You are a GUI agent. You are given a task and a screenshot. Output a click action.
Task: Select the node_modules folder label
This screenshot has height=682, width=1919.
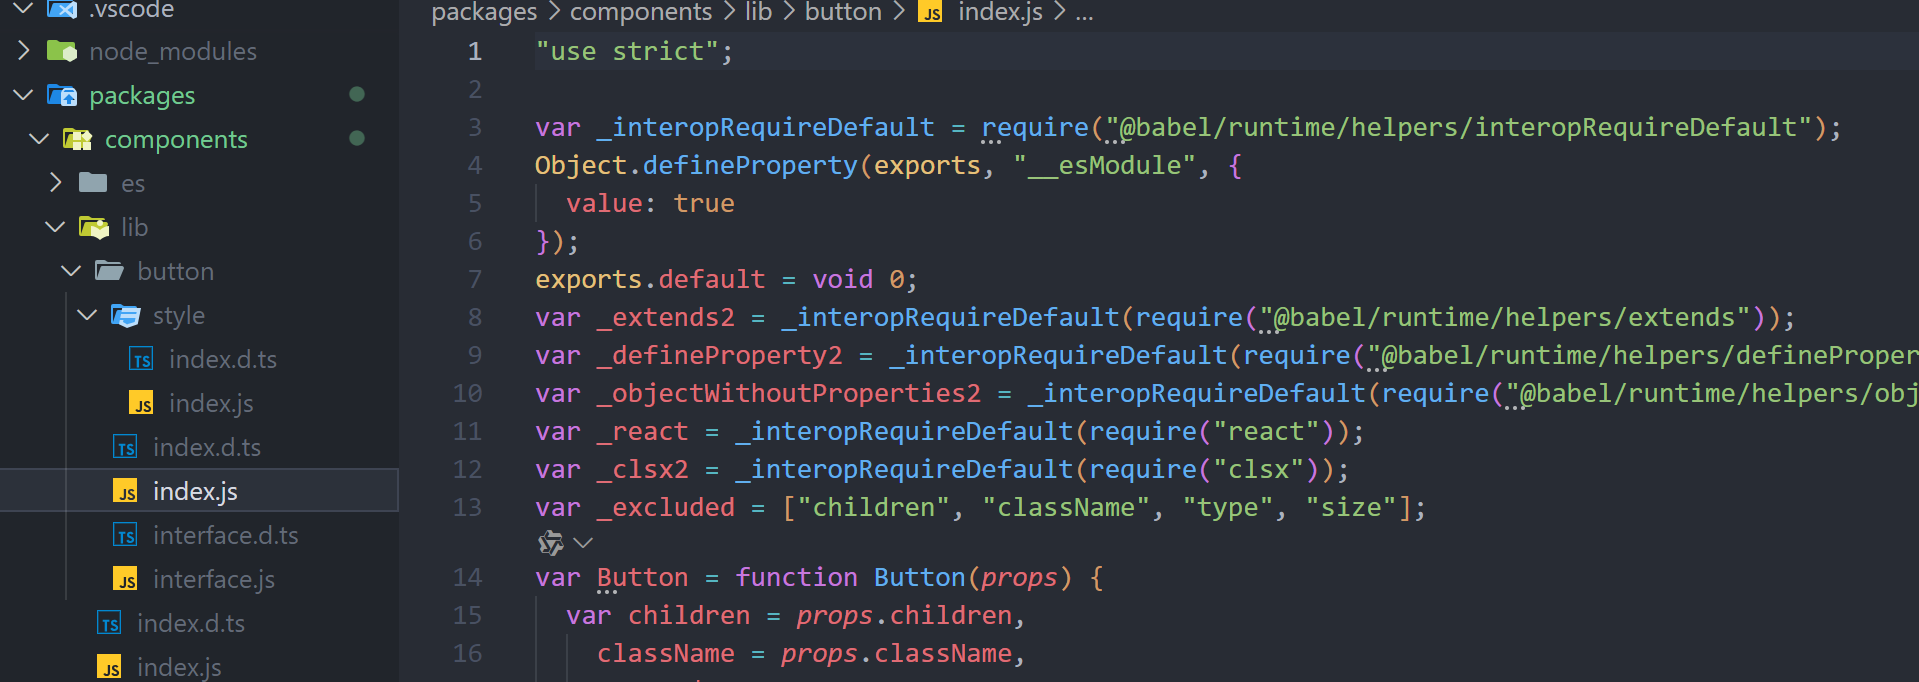pyautogui.click(x=173, y=51)
